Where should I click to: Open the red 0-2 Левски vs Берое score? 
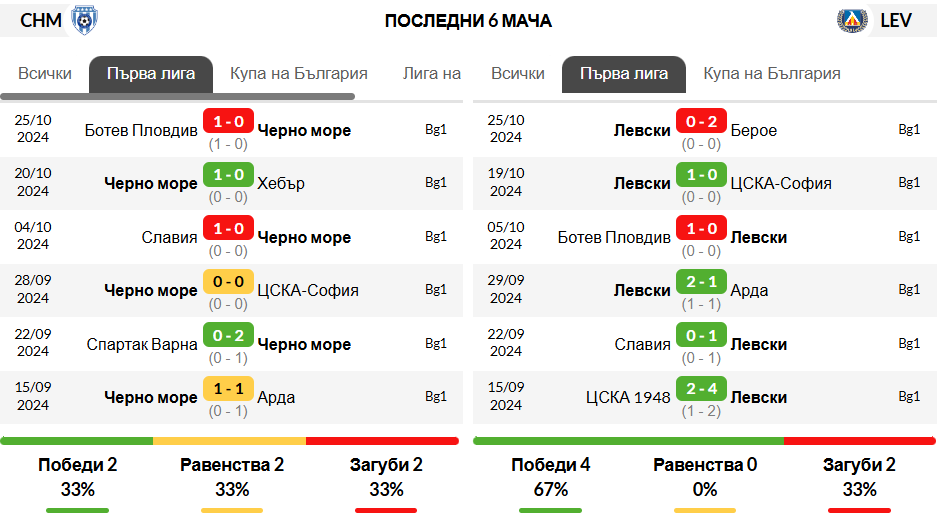point(701,121)
